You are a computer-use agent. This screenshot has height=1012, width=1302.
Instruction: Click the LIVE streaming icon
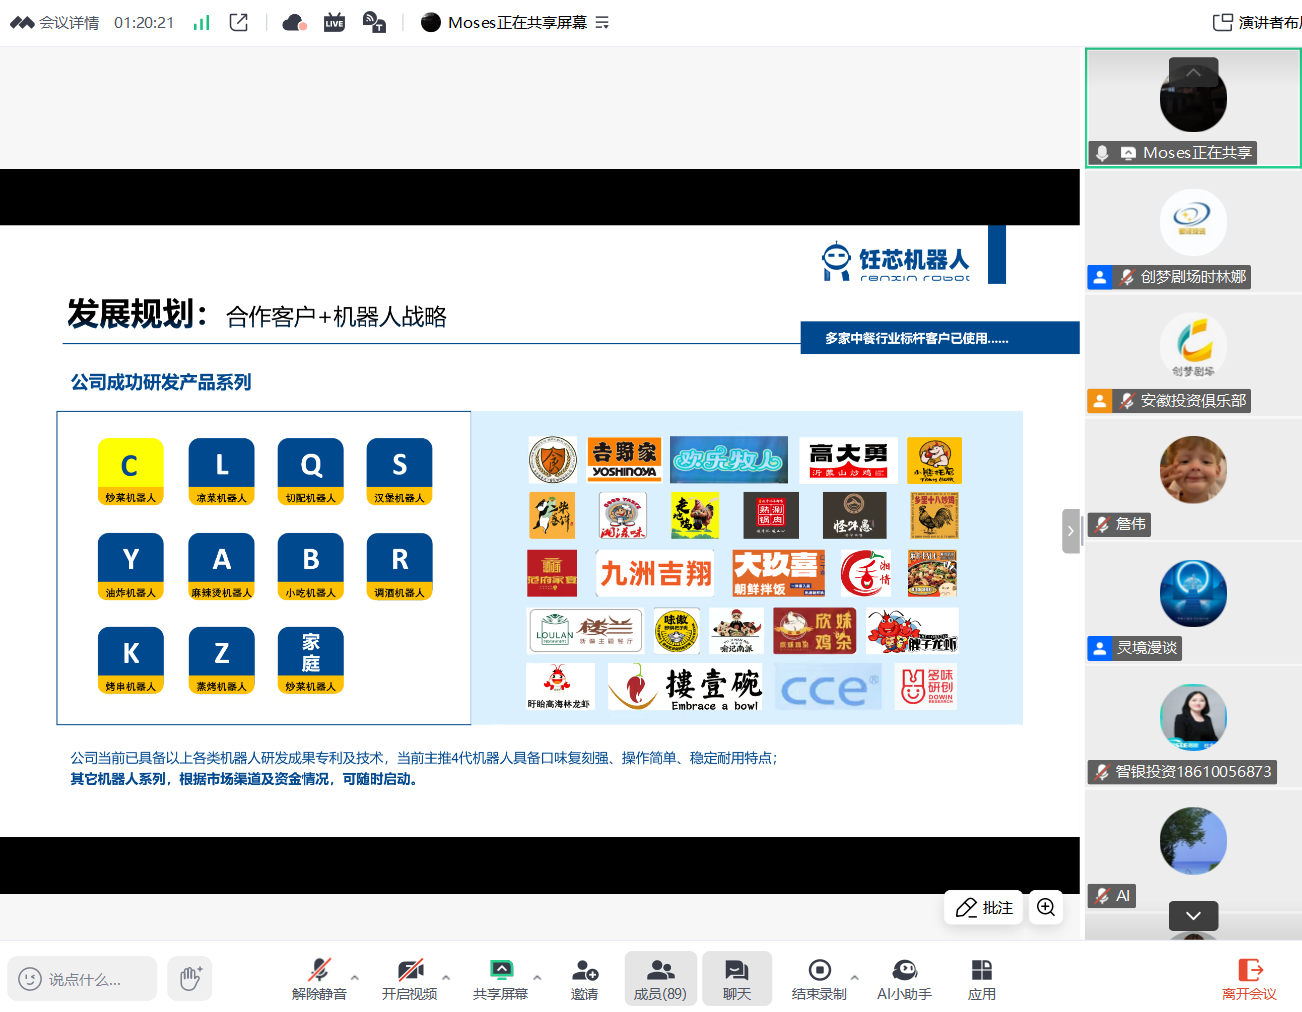[x=334, y=22]
